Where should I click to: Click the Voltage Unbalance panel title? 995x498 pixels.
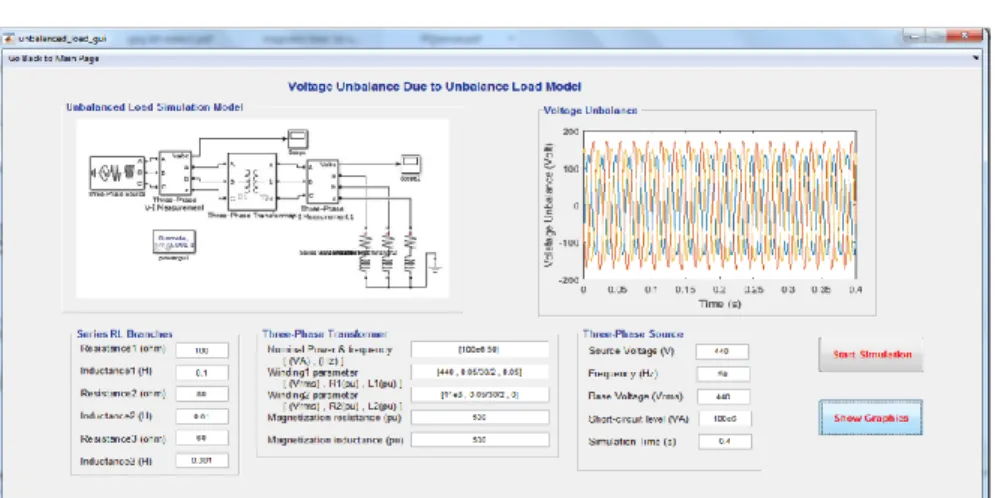(590, 110)
